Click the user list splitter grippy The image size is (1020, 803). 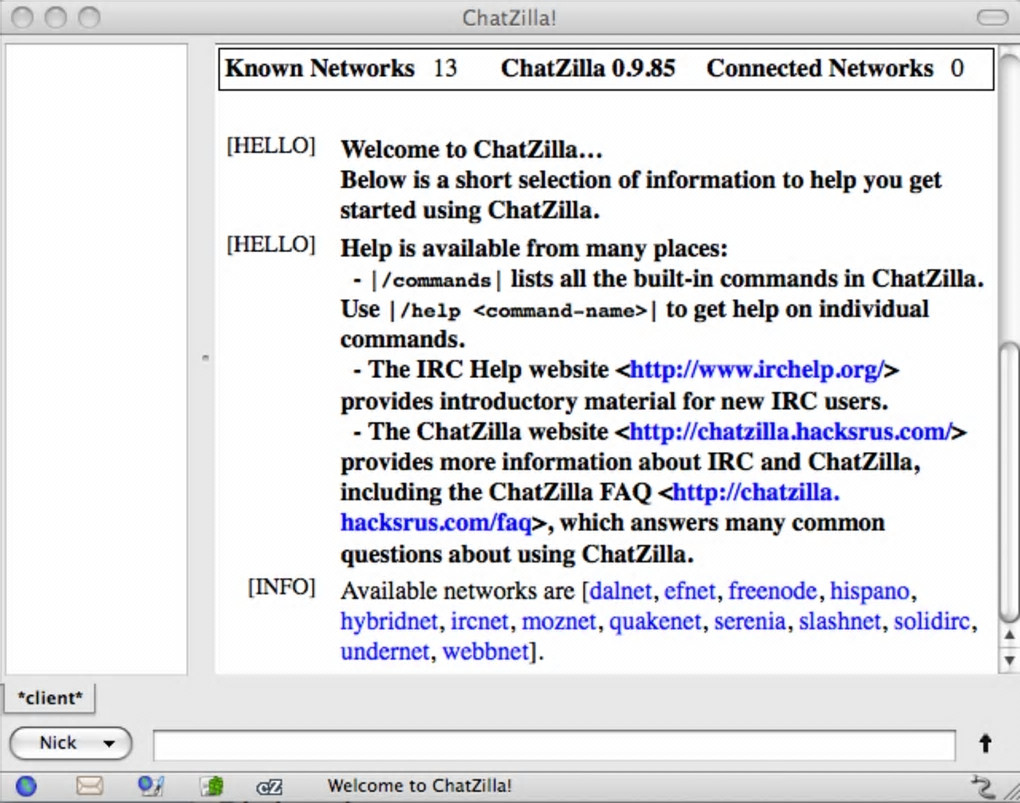(x=205, y=357)
